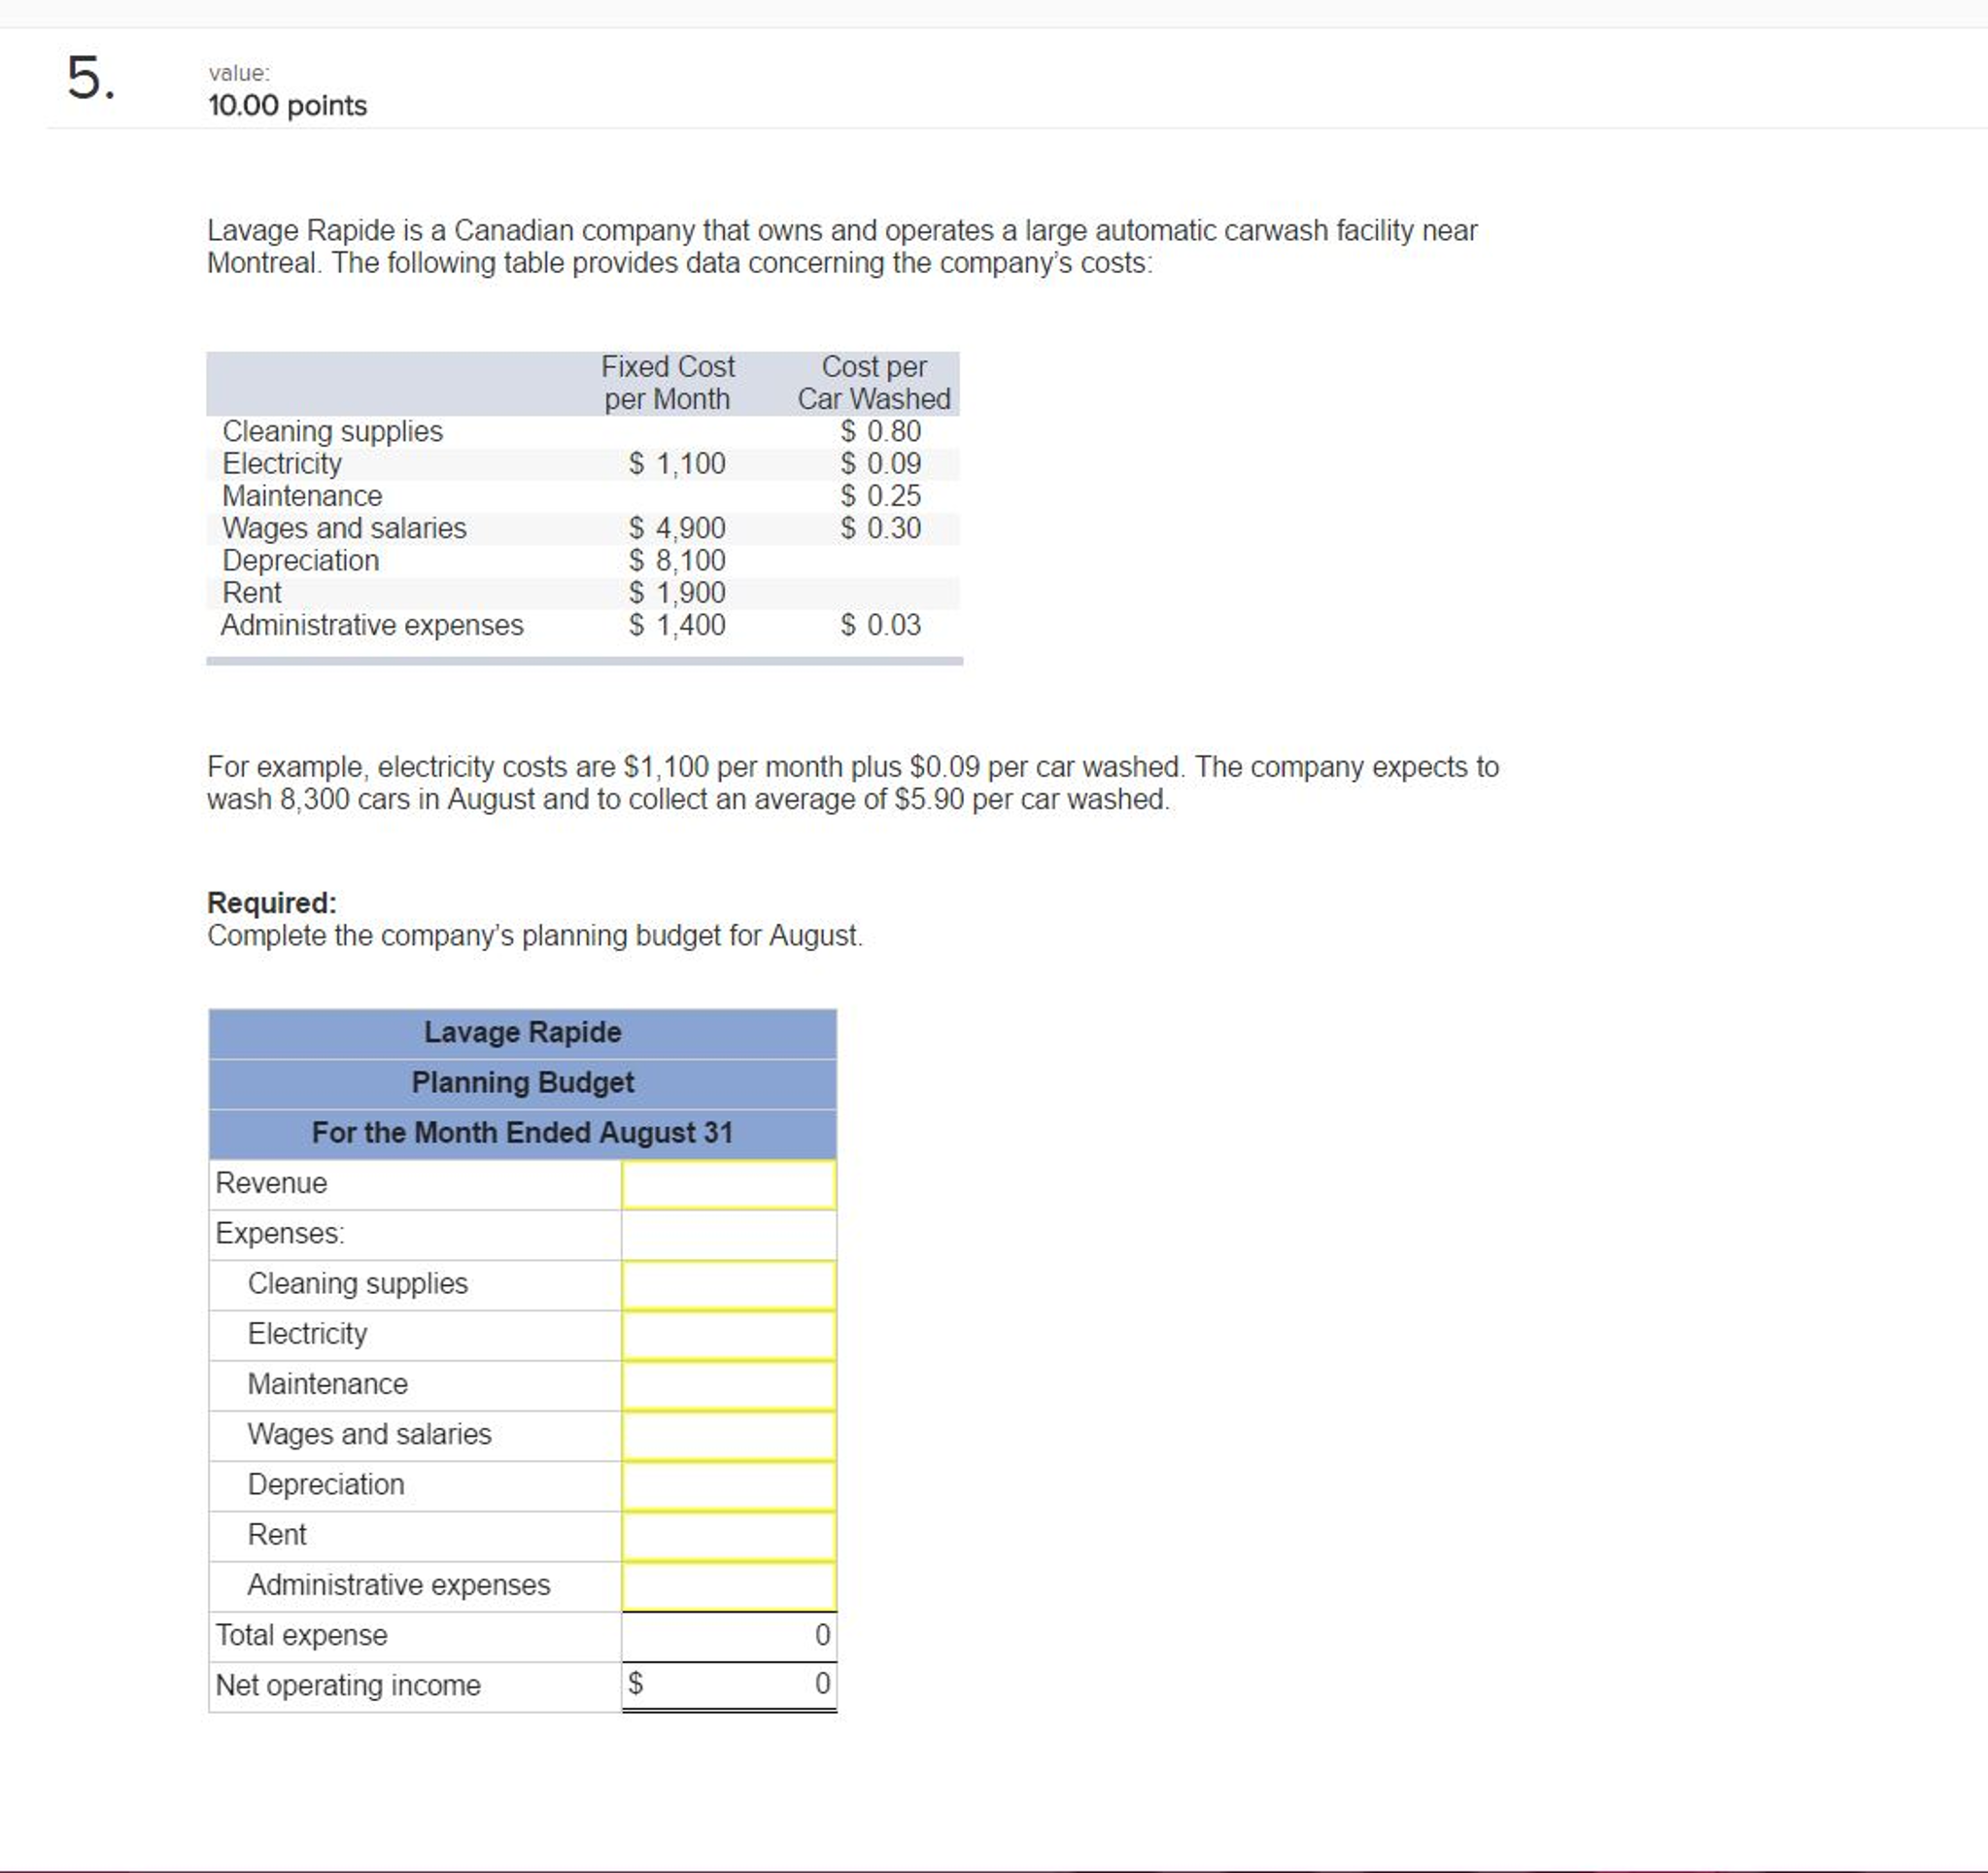Click the question number 5 heading
Screen dimensions: 1988x1873
[90, 78]
